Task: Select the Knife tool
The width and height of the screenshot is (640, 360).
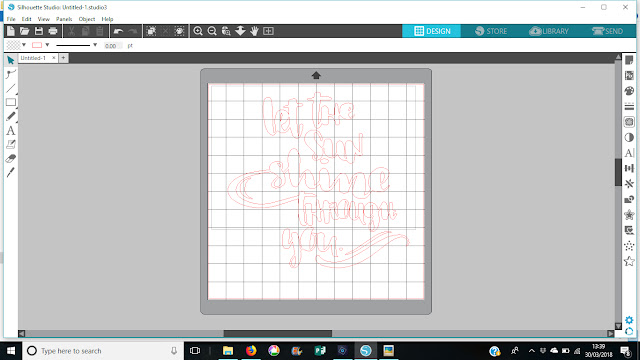Action: pyautogui.click(x=11, y=173)
